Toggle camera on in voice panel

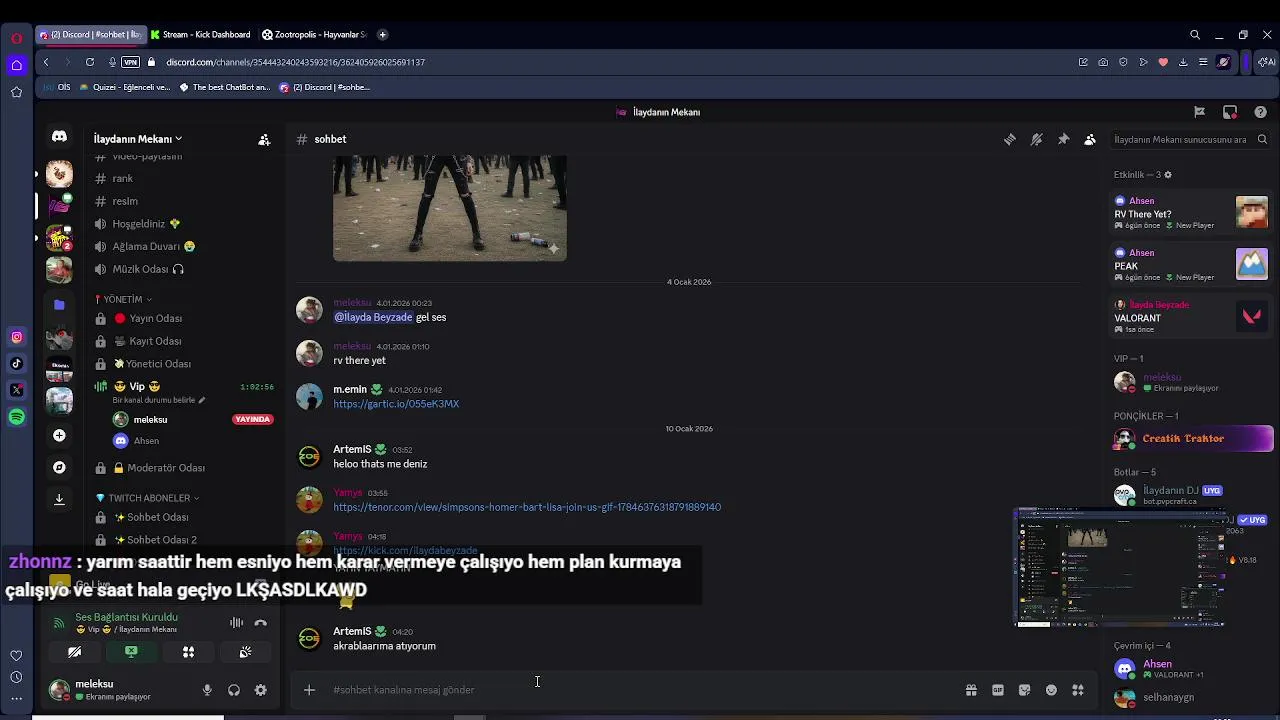(x=74, y=652)
